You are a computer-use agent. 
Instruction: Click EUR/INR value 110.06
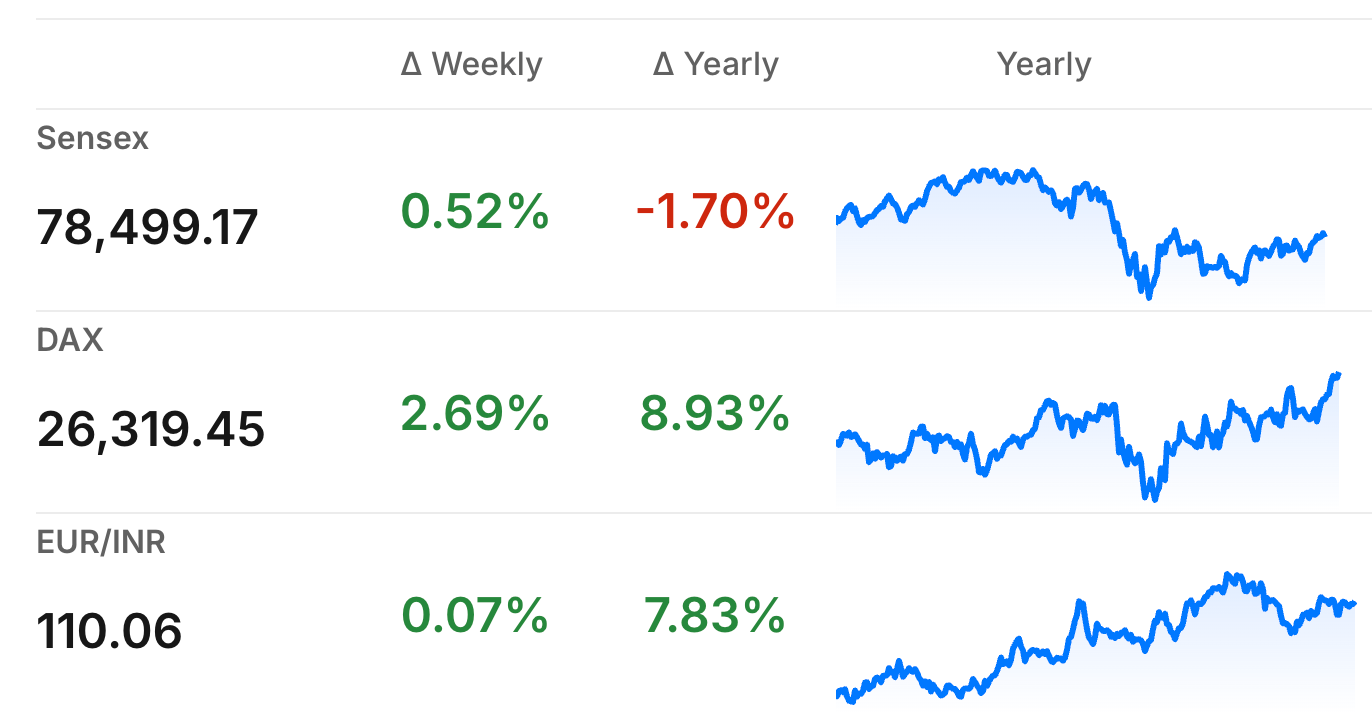pos(110,632)
